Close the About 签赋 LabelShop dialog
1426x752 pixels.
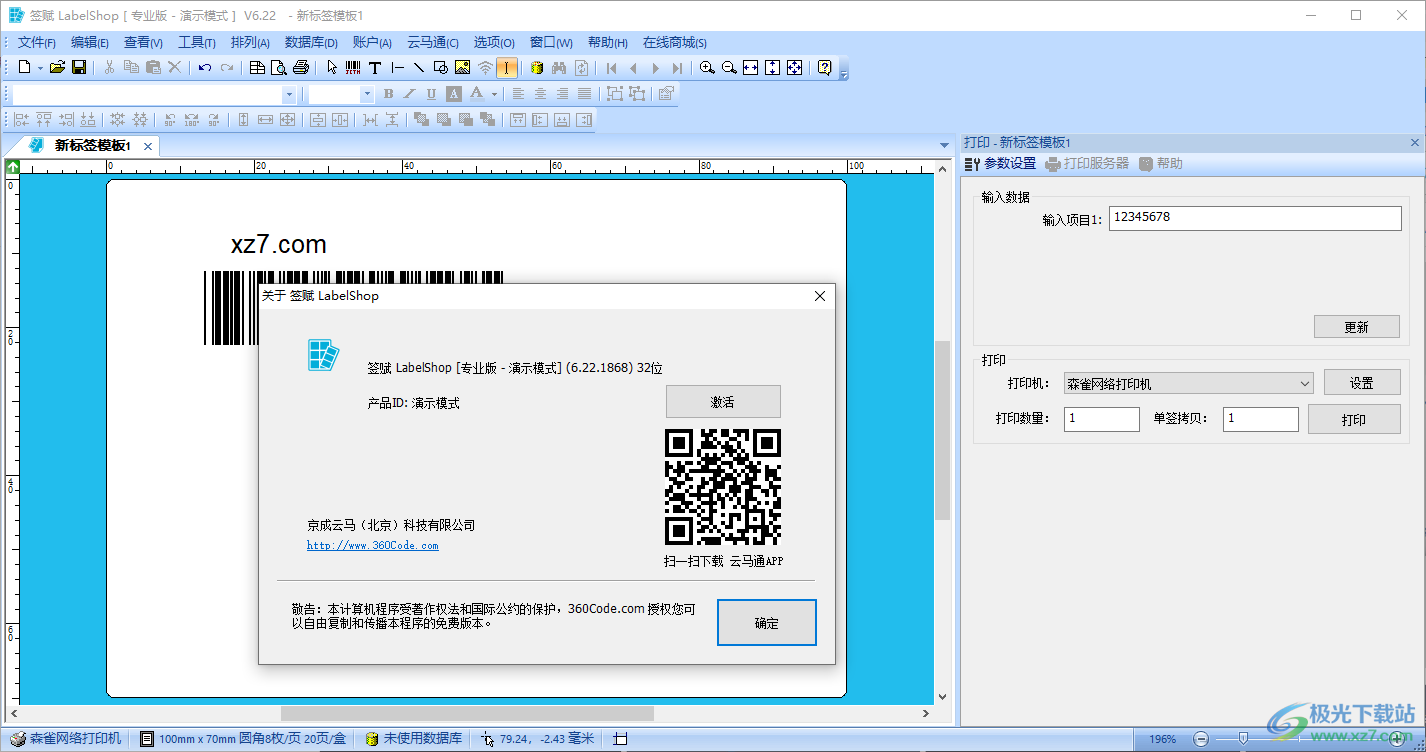(820, 296)
